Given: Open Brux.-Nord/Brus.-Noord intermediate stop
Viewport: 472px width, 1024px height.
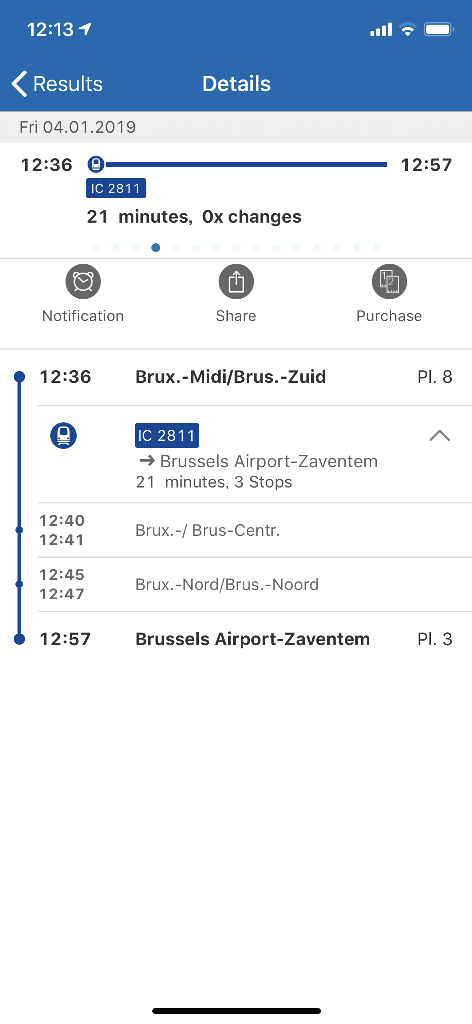Looking at the screenshot, I should (255, 584).
